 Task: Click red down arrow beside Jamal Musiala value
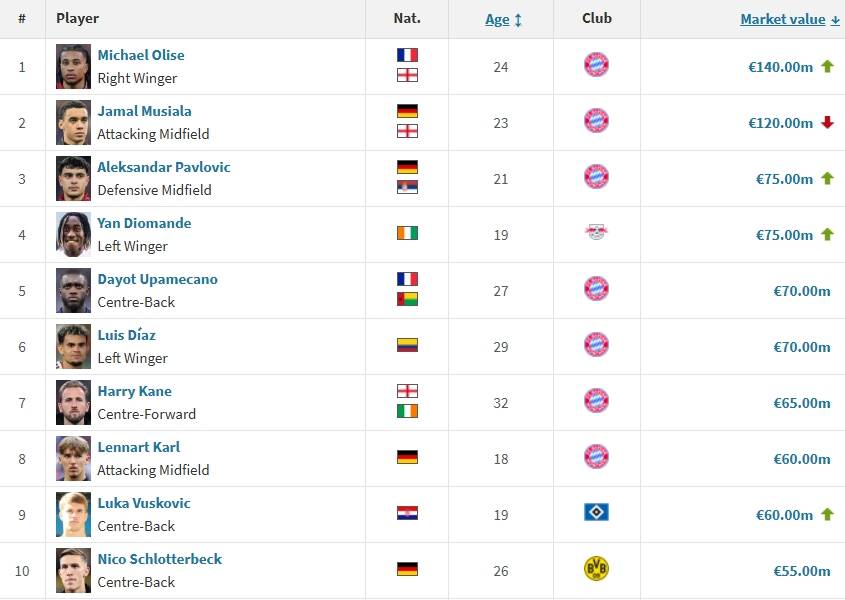(827, 123)
